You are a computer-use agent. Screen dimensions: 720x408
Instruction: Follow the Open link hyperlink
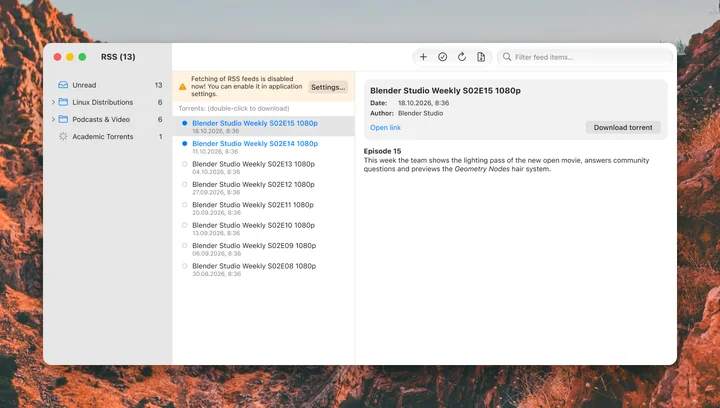point(385,128)
